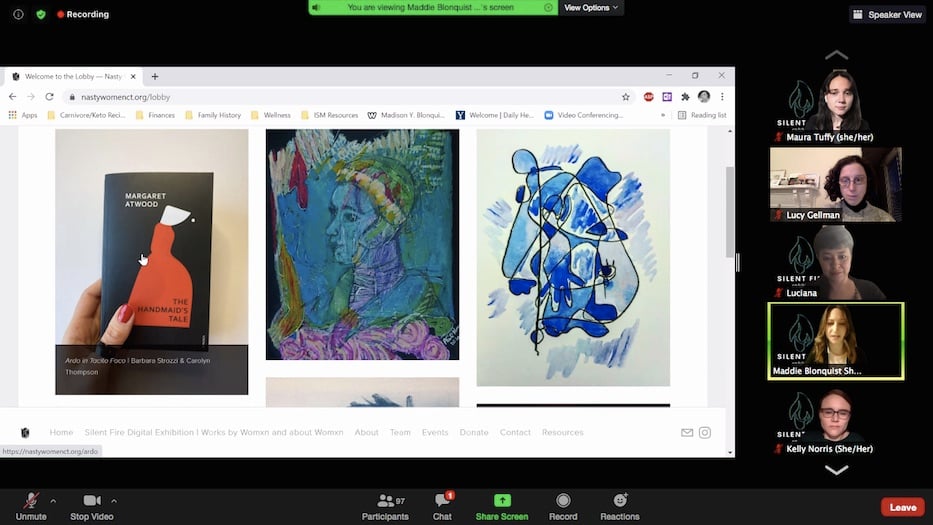Go forward in browser
The image size is (933, 525).
(31, 97)
